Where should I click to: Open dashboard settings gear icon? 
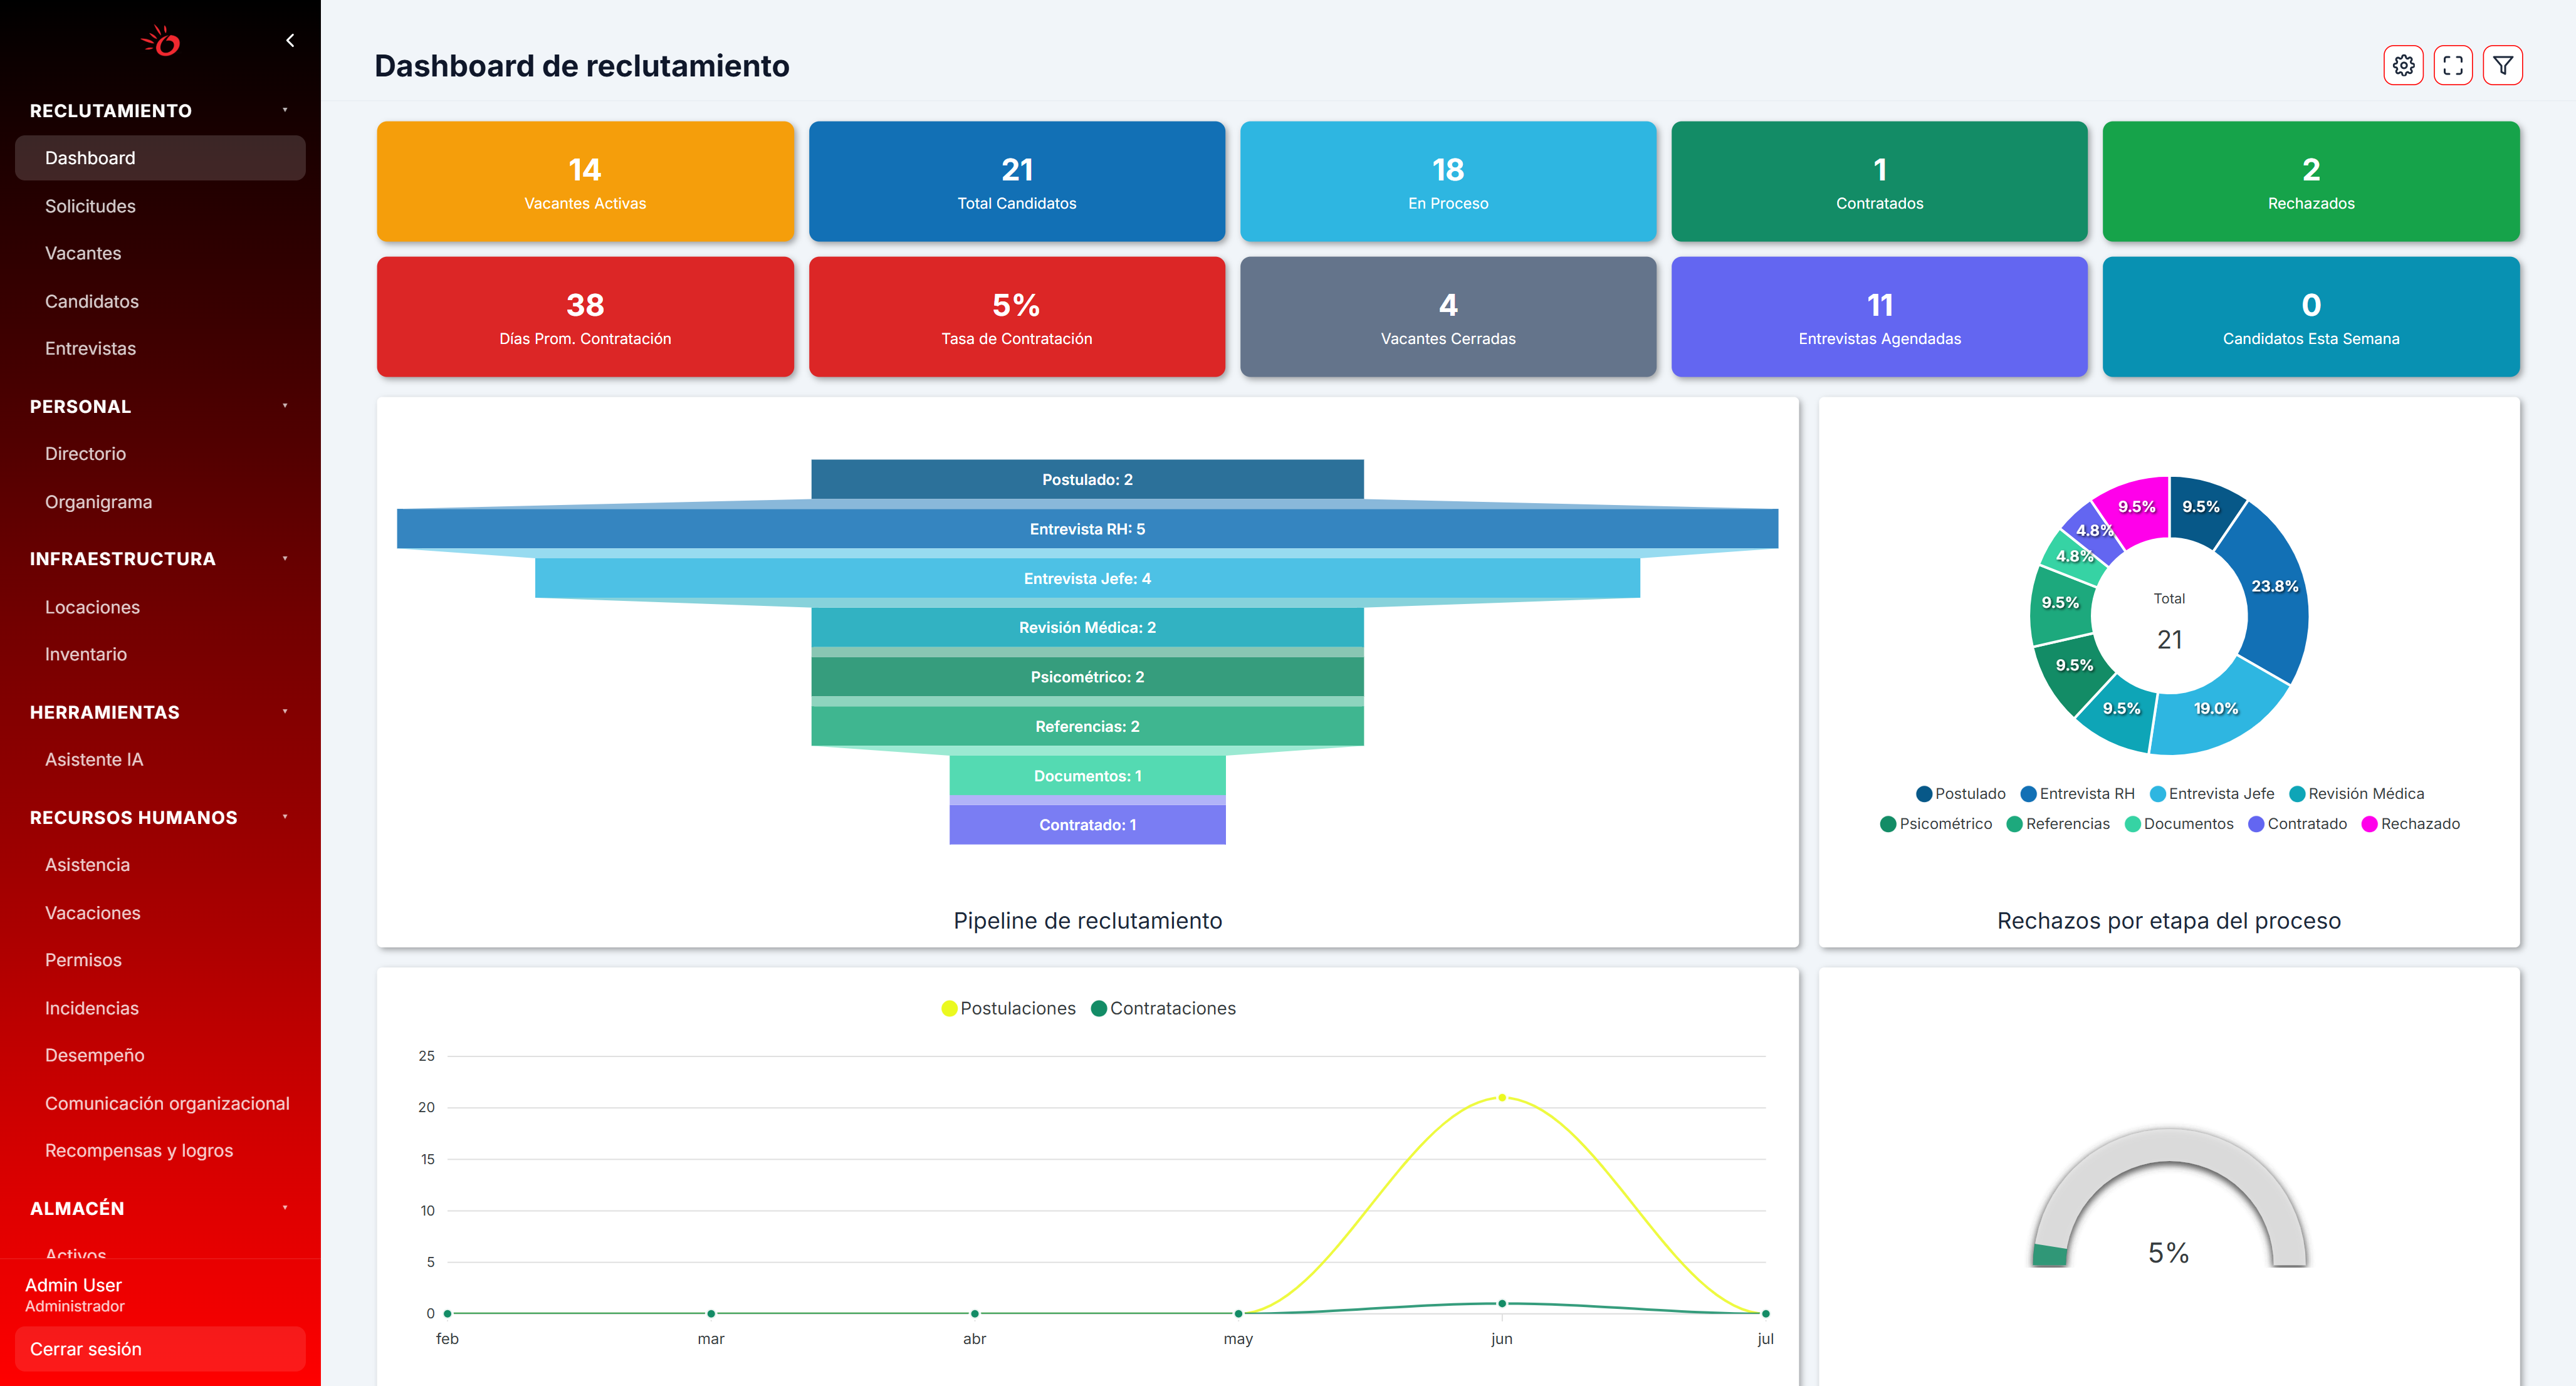tap(2403, 66)
